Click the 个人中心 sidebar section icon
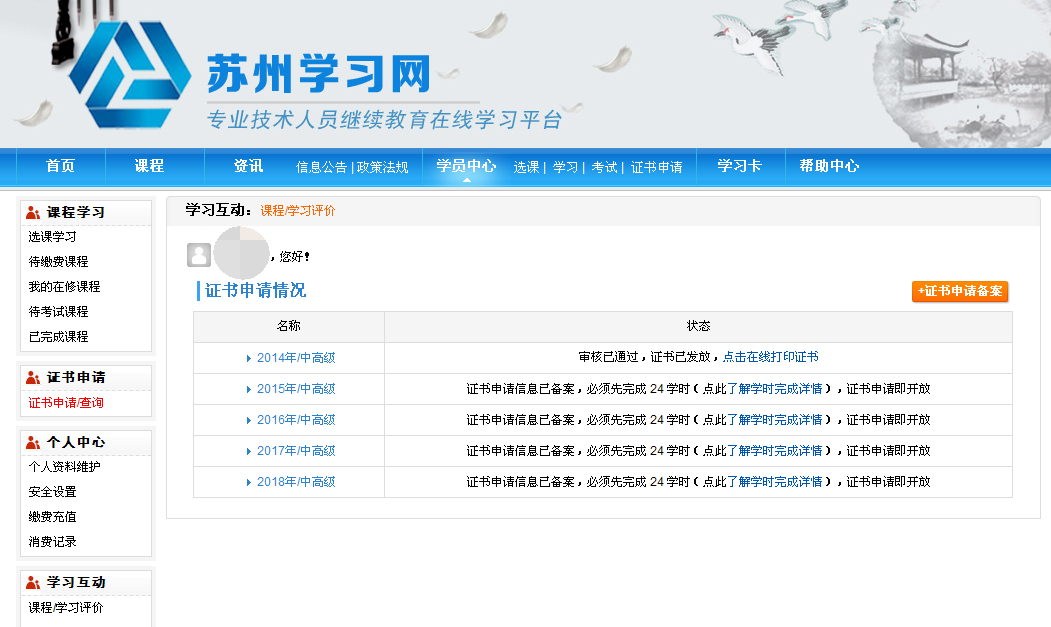1051x627 pixels. (33, 442)
